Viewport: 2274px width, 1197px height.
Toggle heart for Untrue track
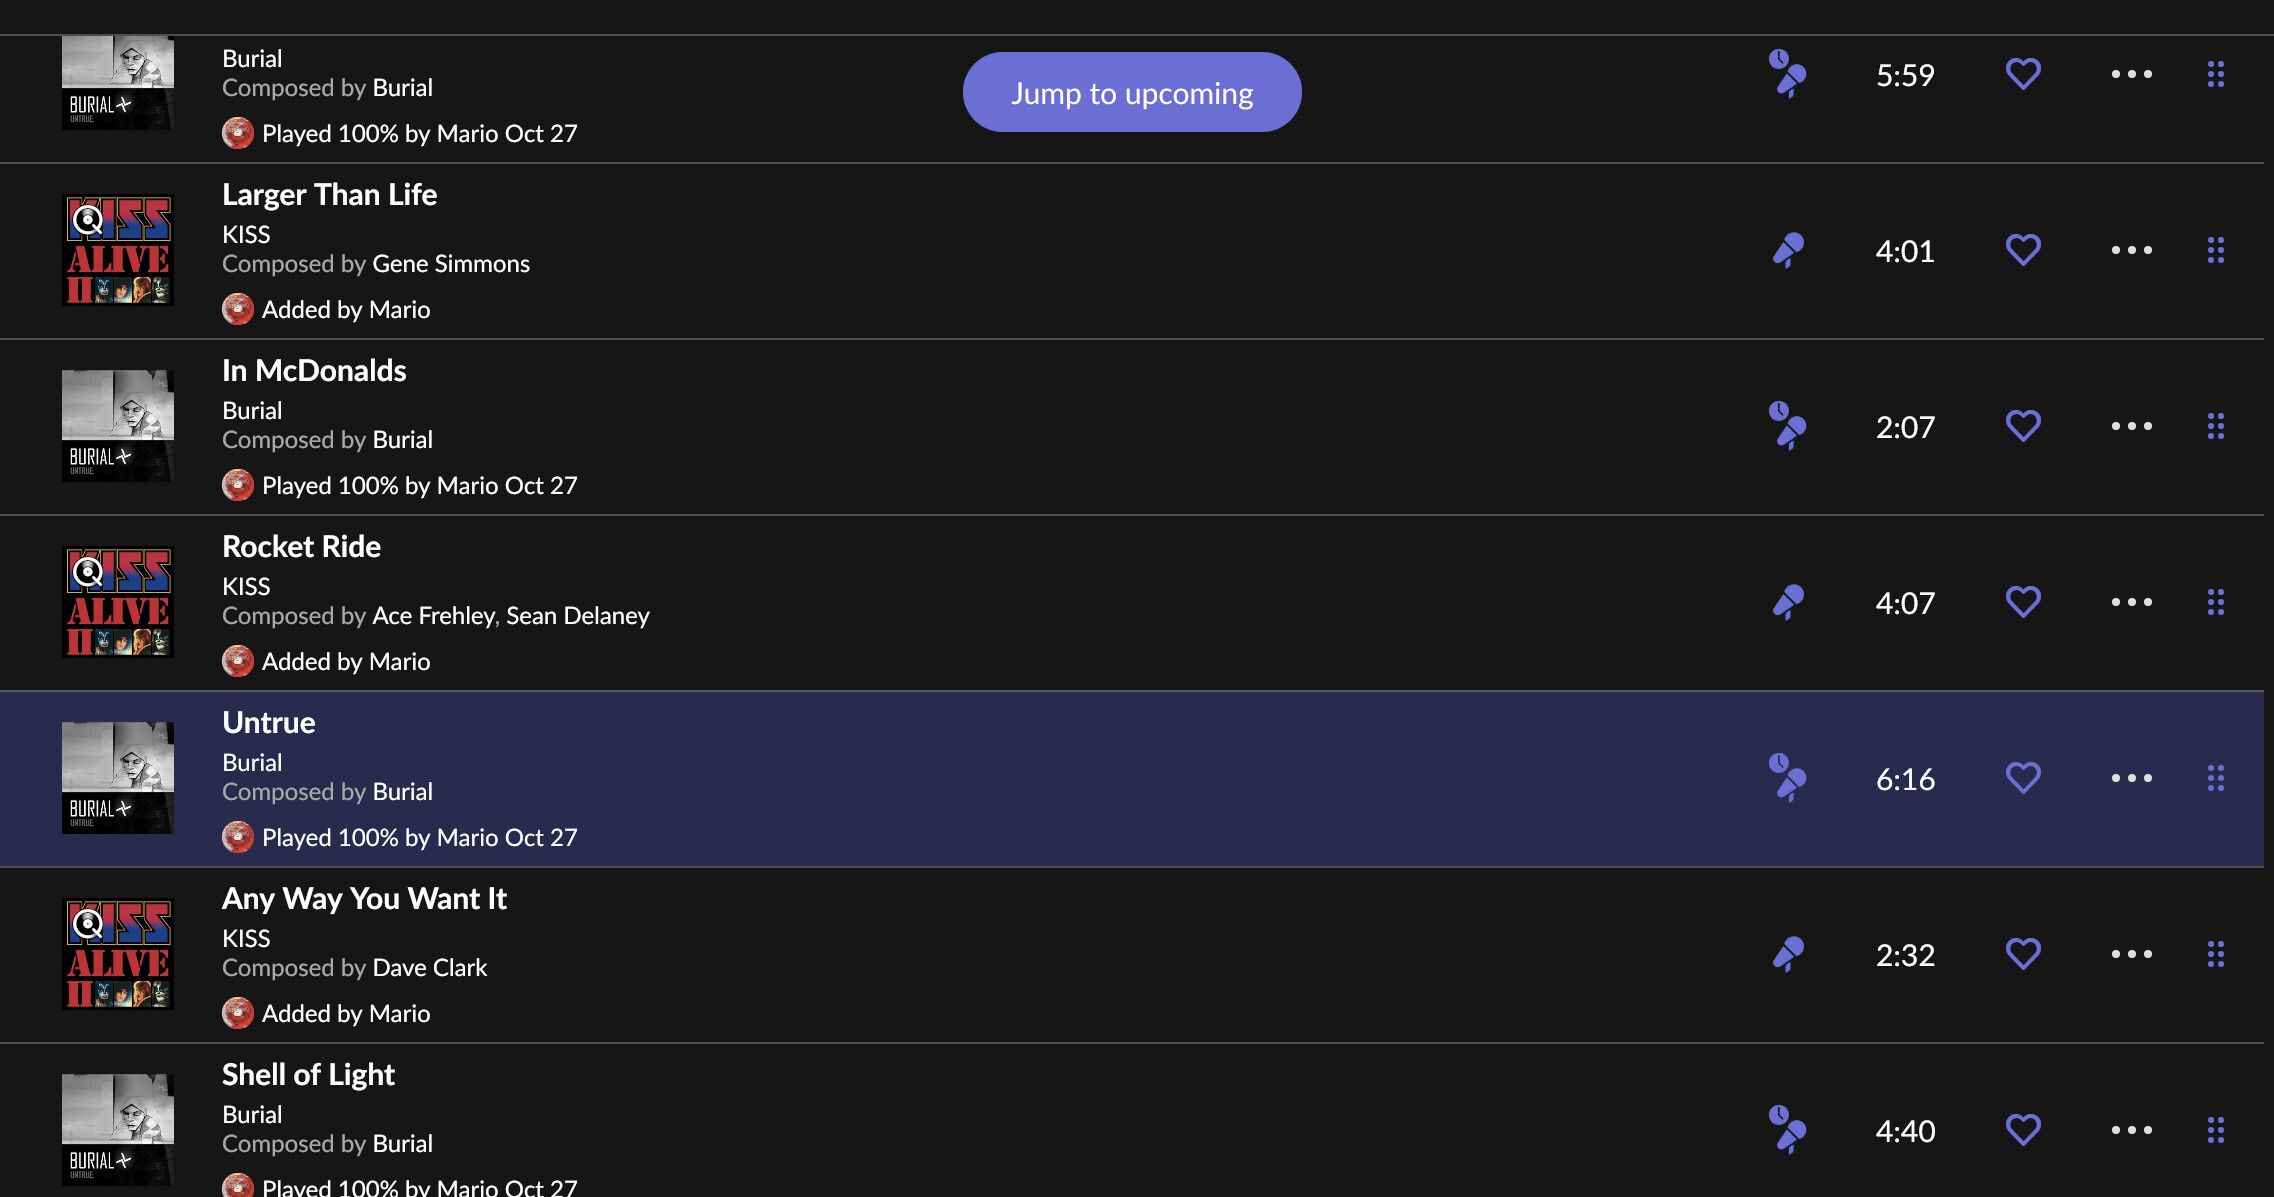2023,778
